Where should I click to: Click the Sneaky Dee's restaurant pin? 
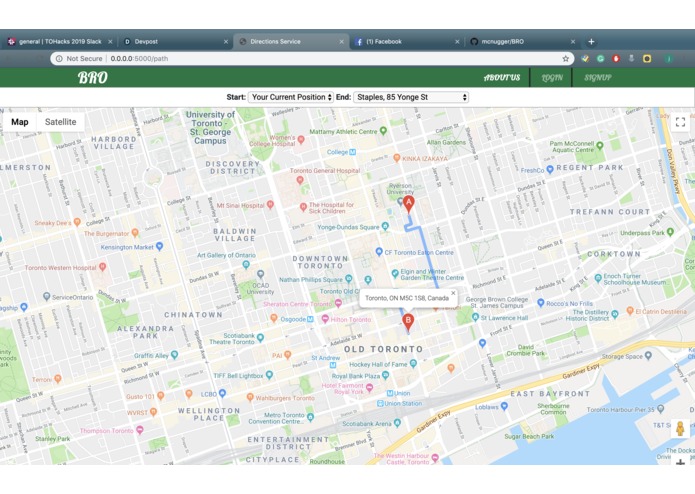coord(77,222)
